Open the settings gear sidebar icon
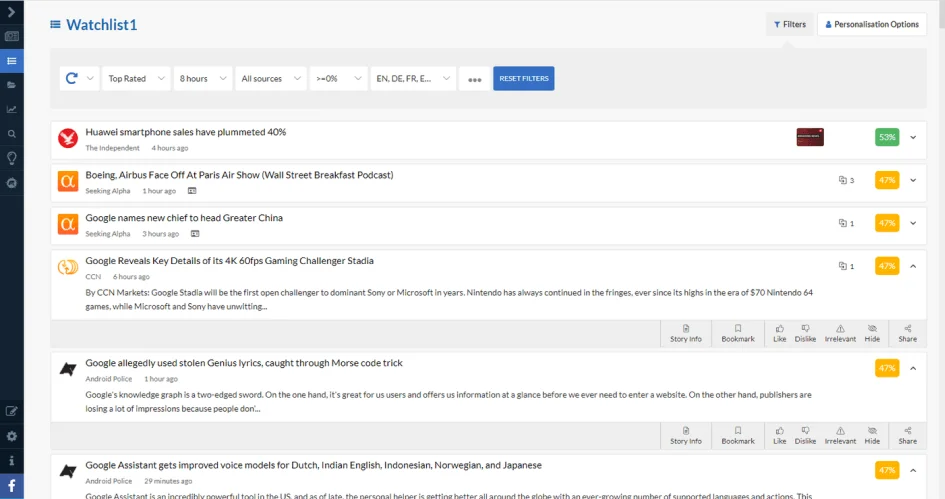The height and width of the screenshot is (499, 945). [11, 436]
